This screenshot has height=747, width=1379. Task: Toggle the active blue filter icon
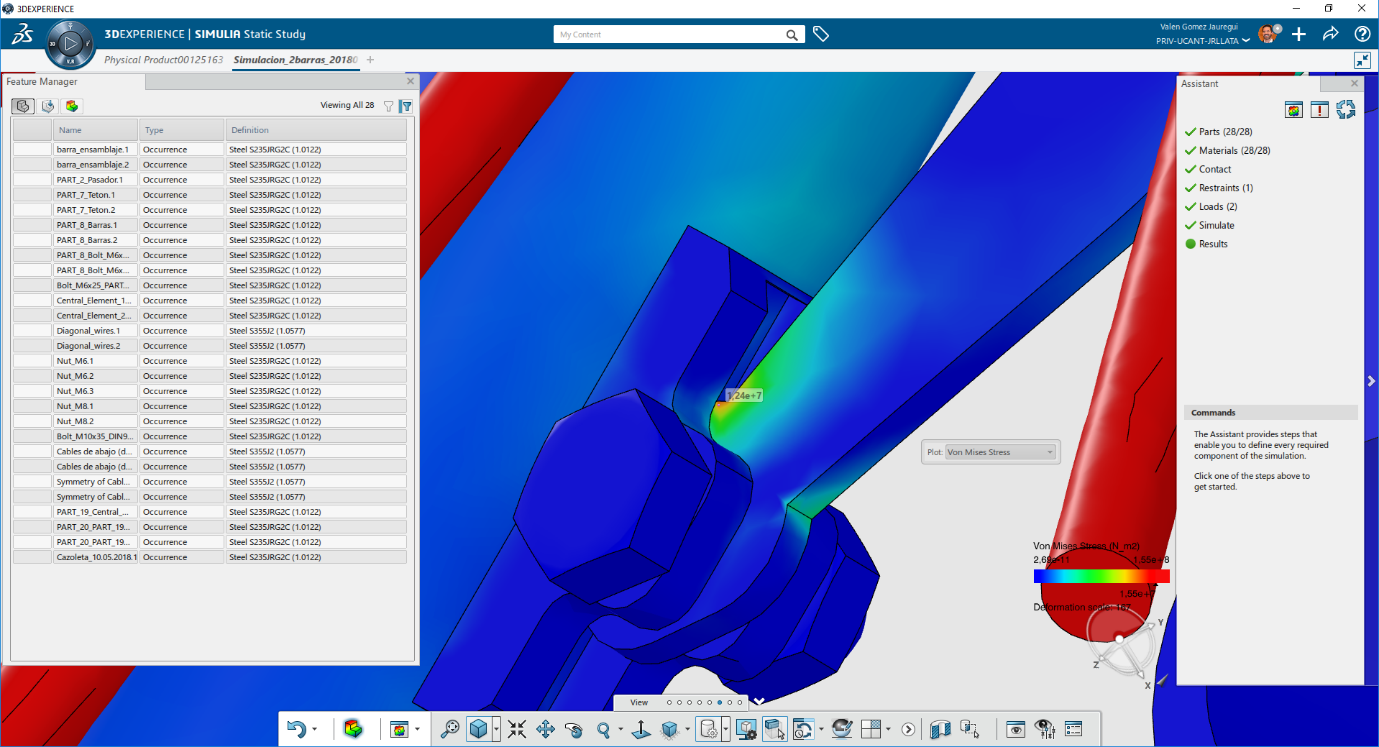tap(406, 106)
